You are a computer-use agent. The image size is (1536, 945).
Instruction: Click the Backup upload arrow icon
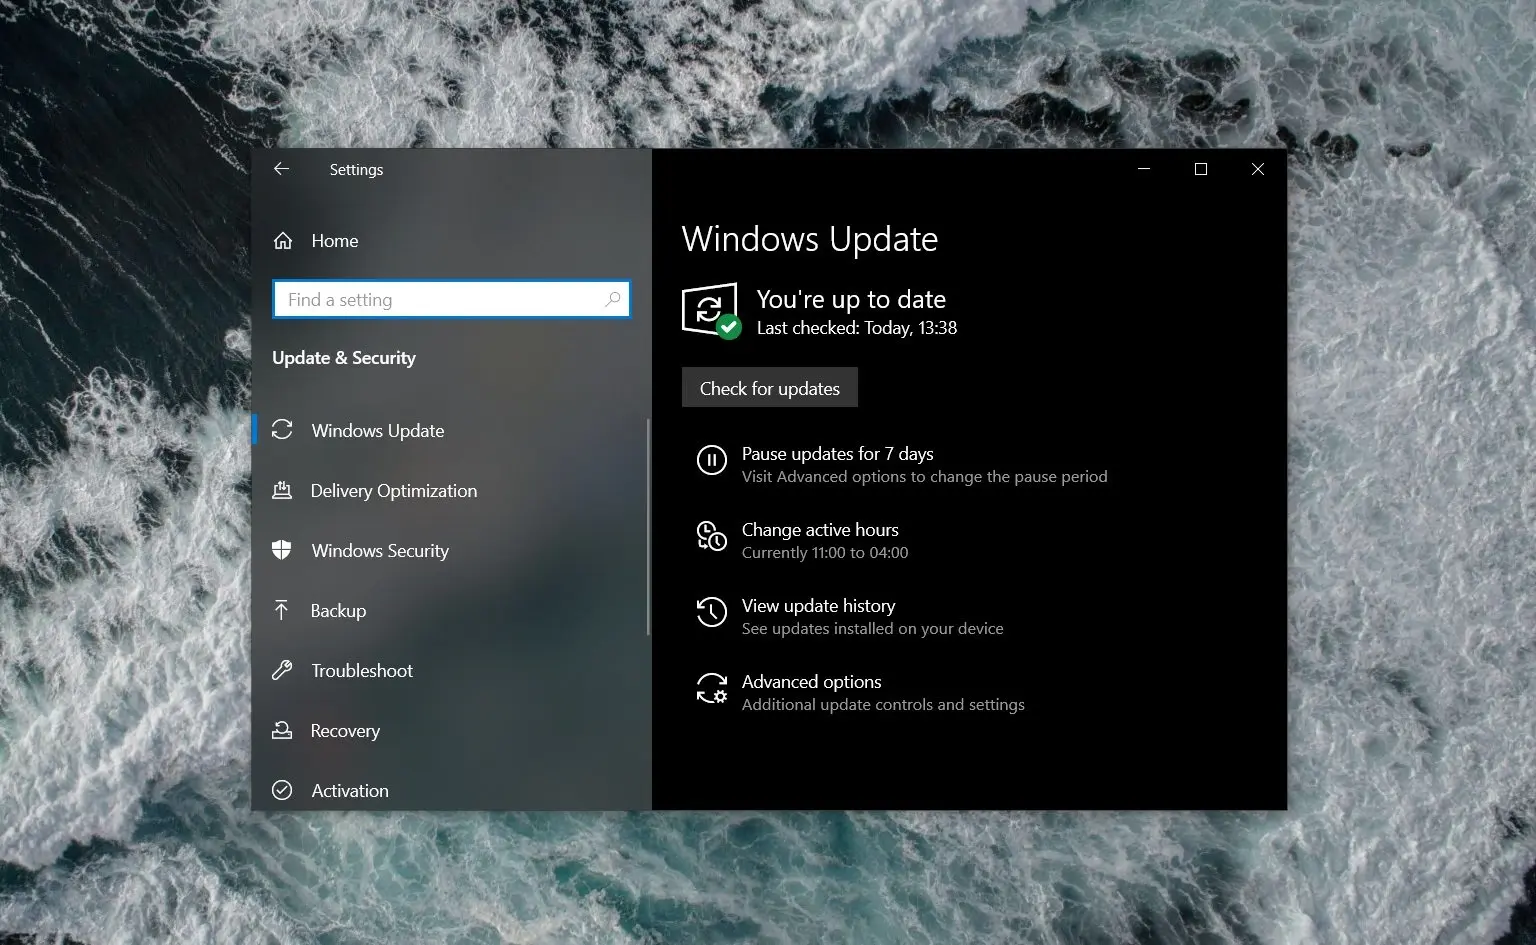pyautogui.click(x=282, y=610)
